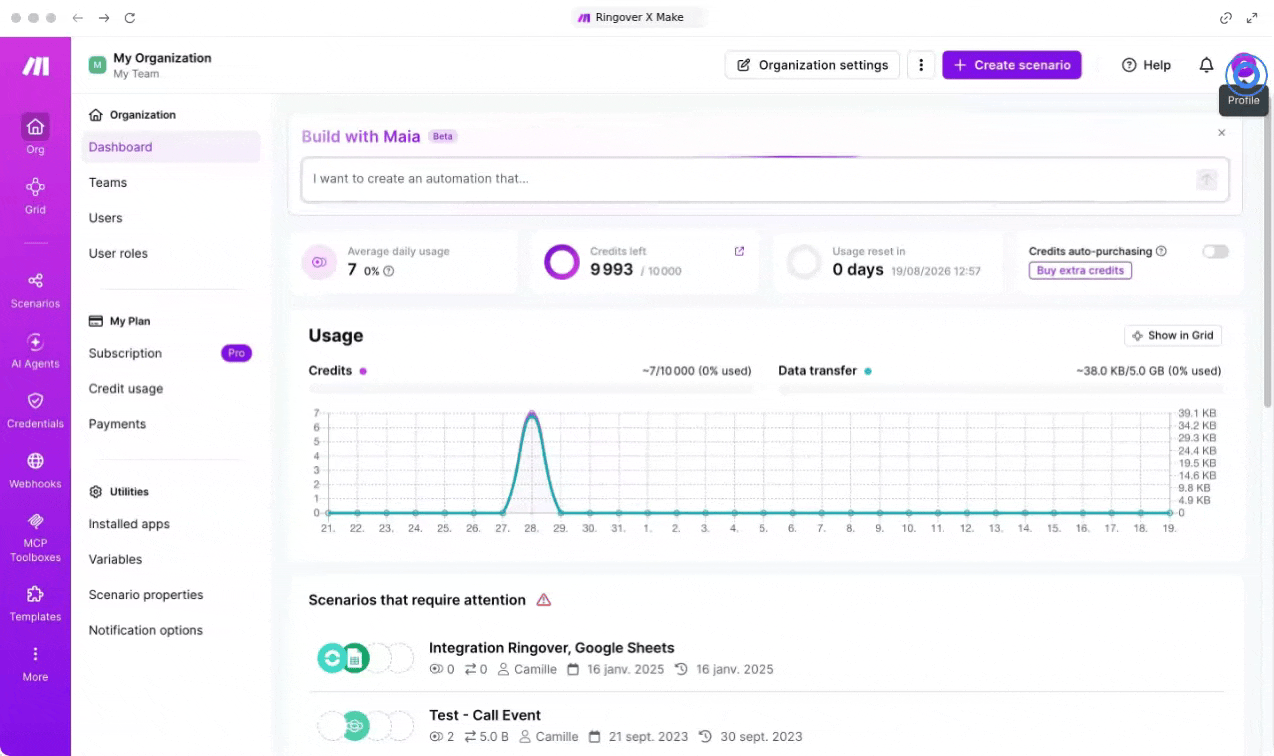Click the Google Sheets icon in Integration scenario
1274x756 pixels.
click(355, 658)
